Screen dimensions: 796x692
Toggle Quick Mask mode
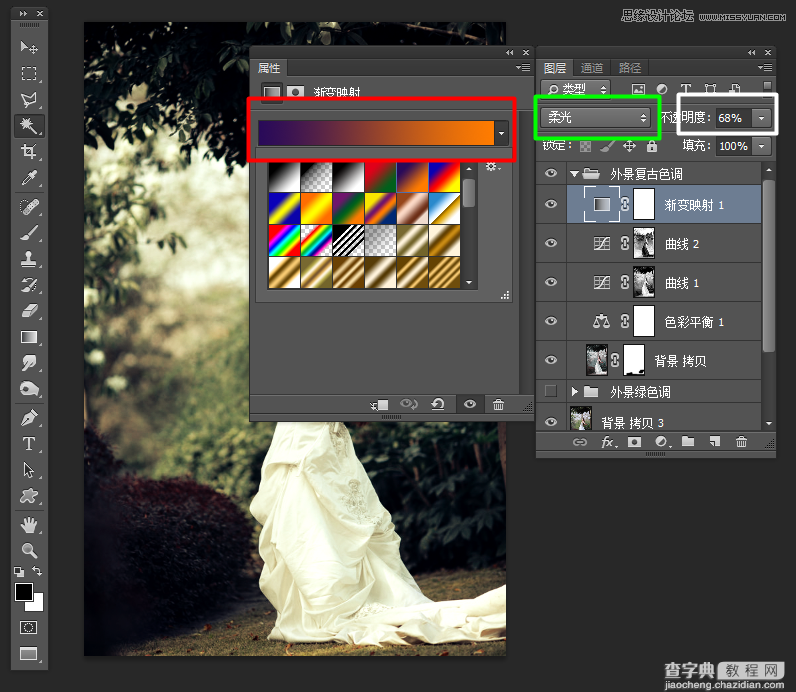[x=29, y=628]
